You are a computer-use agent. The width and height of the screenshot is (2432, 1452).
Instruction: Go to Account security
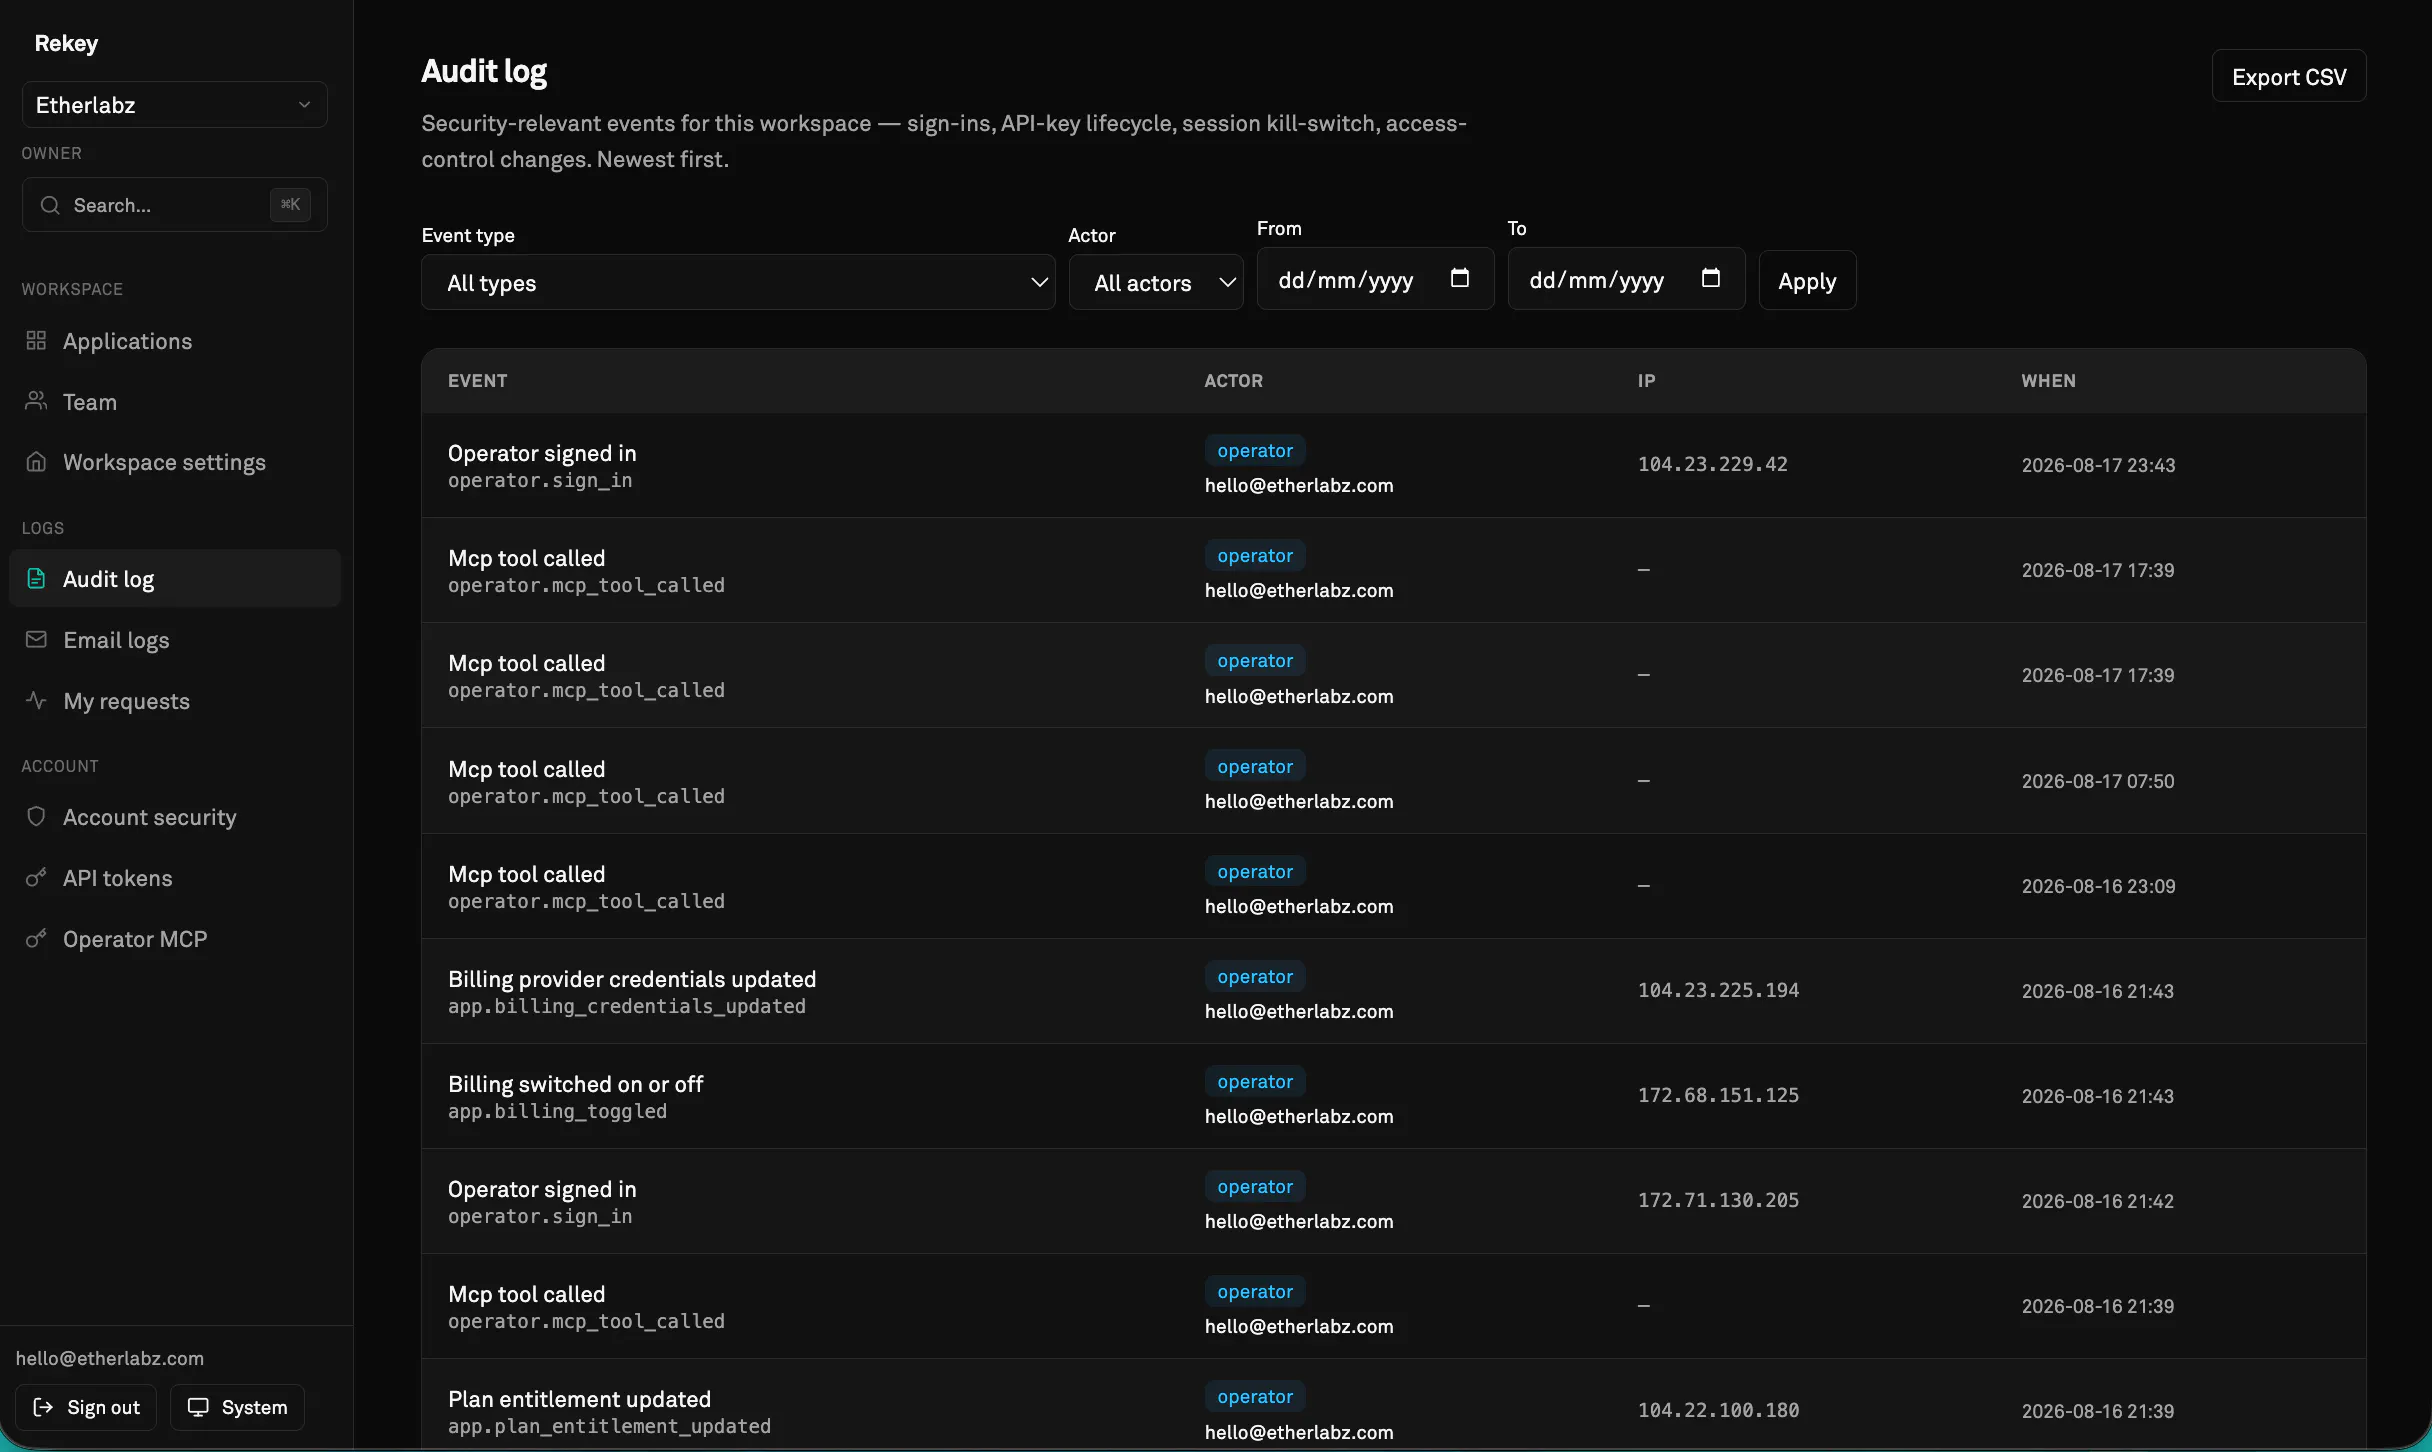(175, 817)
